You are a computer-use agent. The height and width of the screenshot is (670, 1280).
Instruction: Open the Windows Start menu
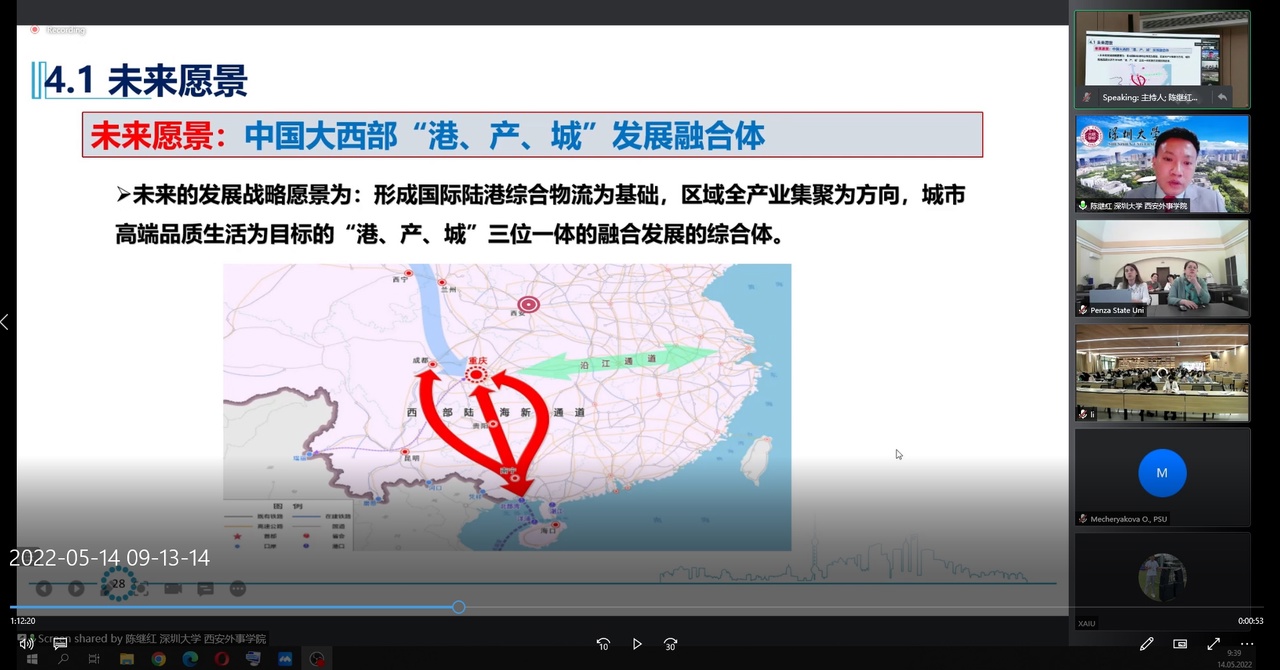click(31, 659)
